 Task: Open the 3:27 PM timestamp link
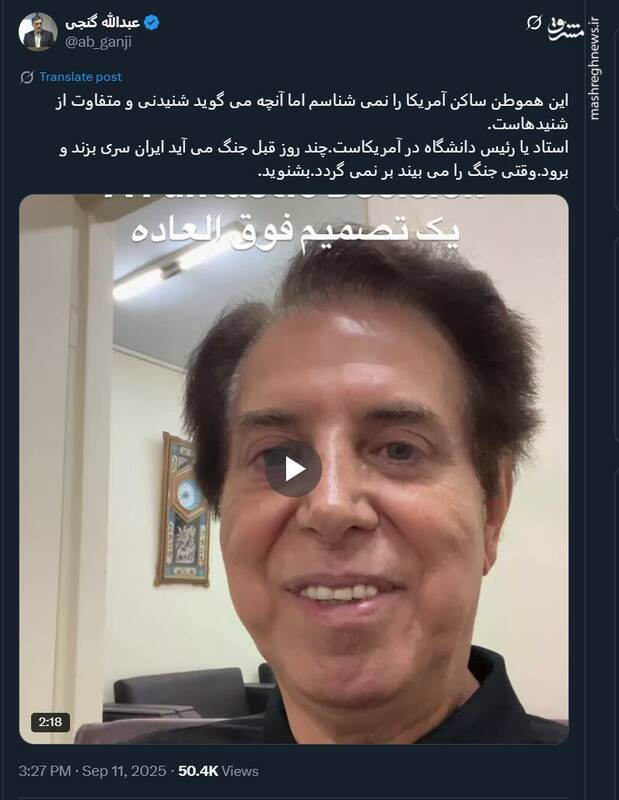[45, 771]
